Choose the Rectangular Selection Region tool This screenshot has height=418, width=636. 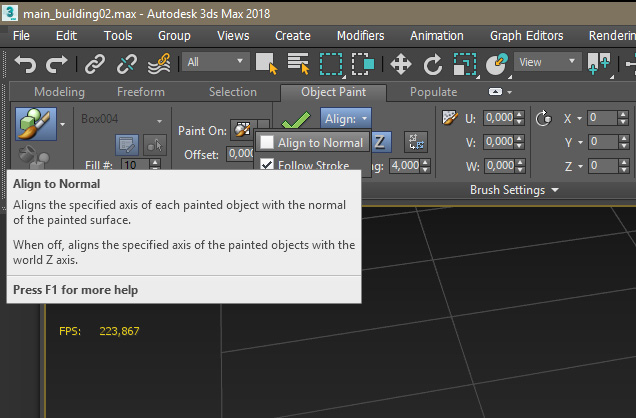click(331, 64)
